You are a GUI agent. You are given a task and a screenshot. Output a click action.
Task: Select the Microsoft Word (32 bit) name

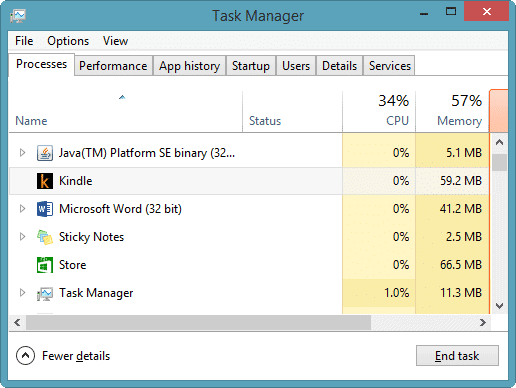[x=120, y=209]
